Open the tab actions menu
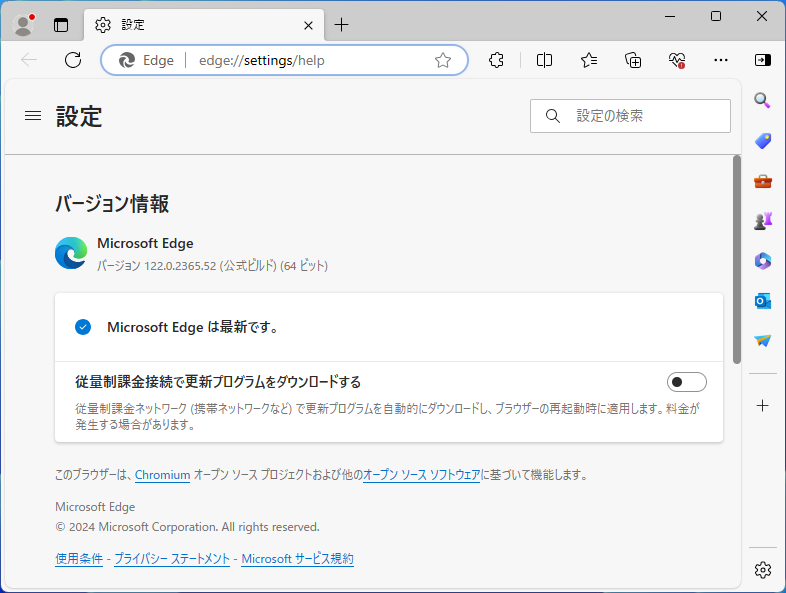786x593 pixels. 61,25
